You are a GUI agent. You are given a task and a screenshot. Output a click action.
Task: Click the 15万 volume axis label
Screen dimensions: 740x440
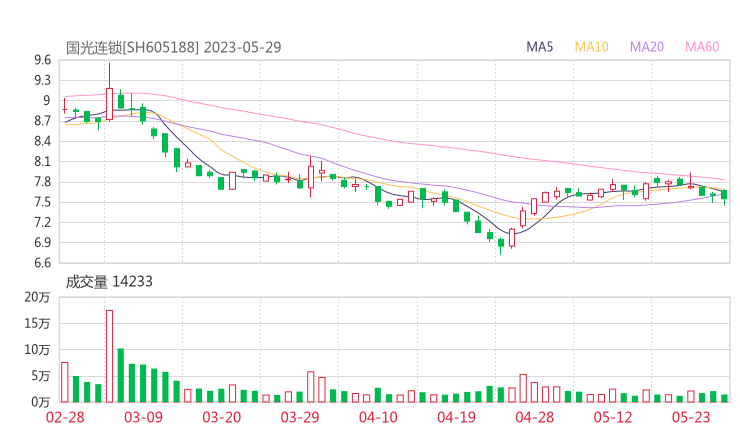37,323
